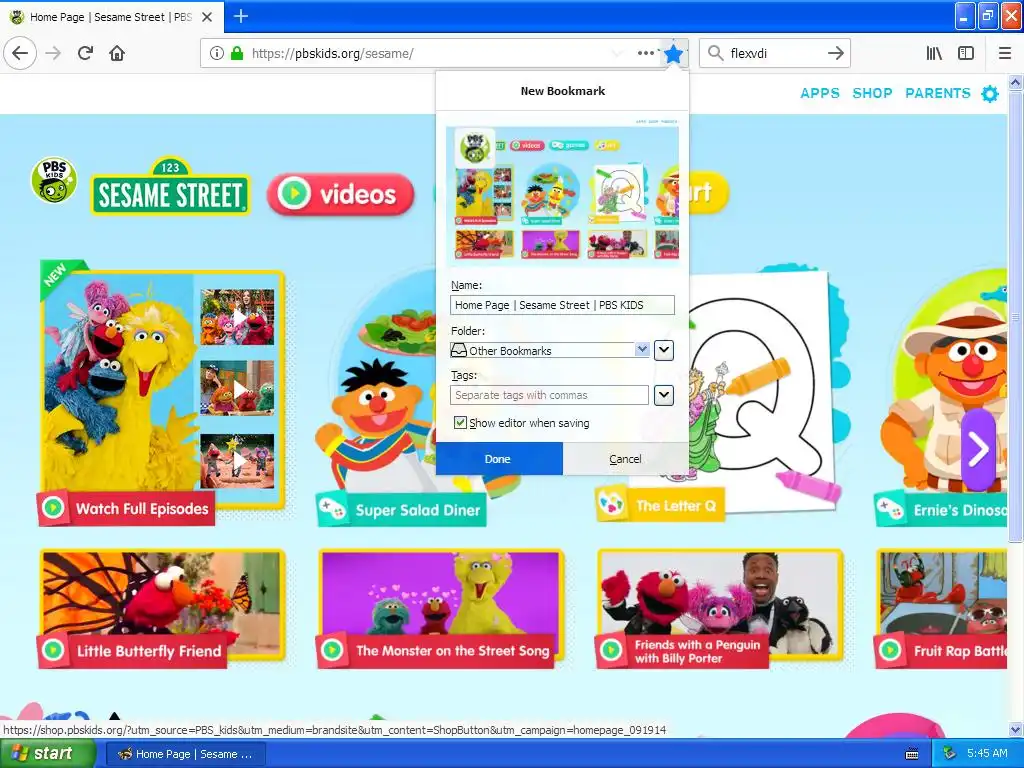Click the red videos button
The image size is (1024, 768).
[340, 194]
